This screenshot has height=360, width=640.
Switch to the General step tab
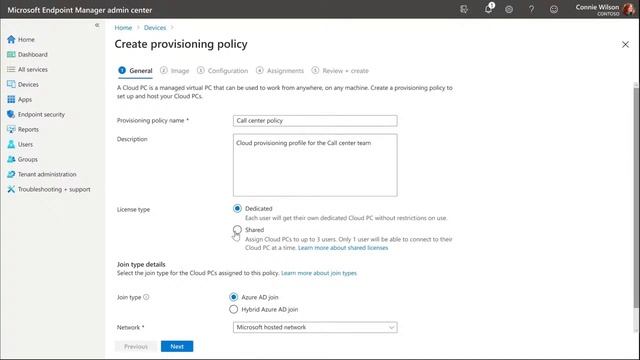coord(136,71)
